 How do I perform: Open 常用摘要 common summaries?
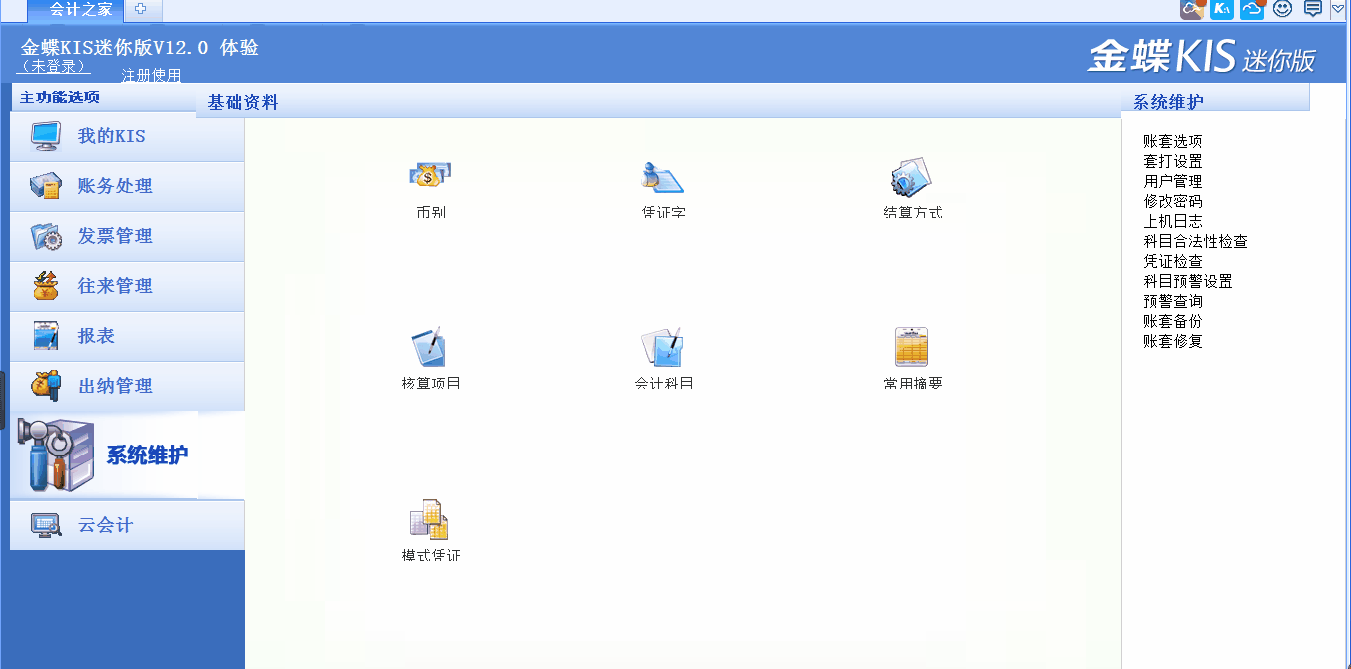pyautogui.click(x=911, y=347)
